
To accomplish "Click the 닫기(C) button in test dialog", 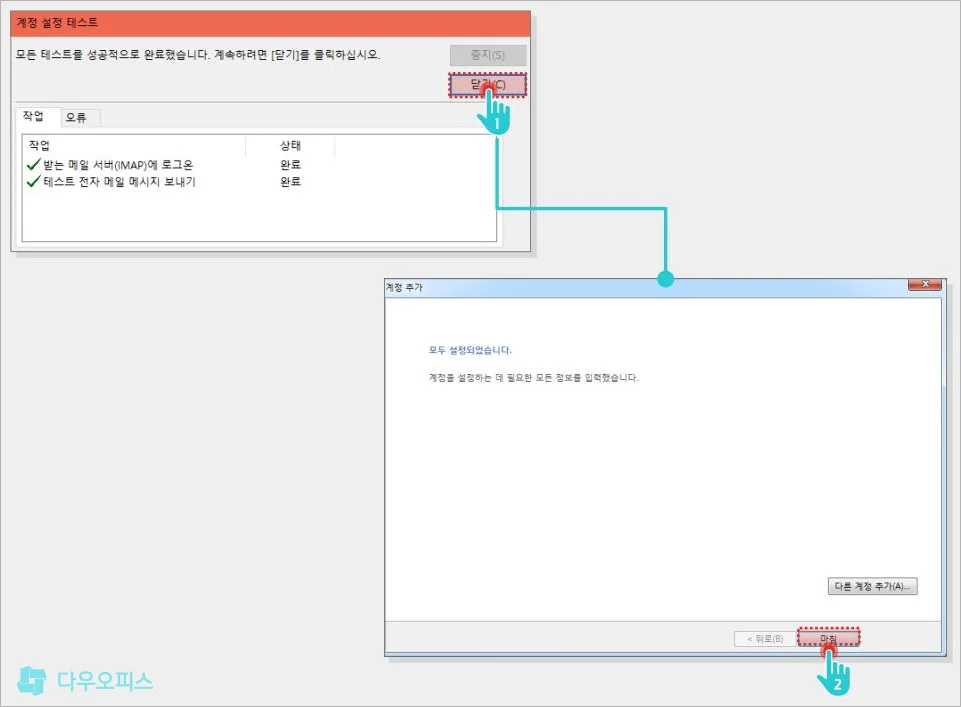I will tap(487, 85).
